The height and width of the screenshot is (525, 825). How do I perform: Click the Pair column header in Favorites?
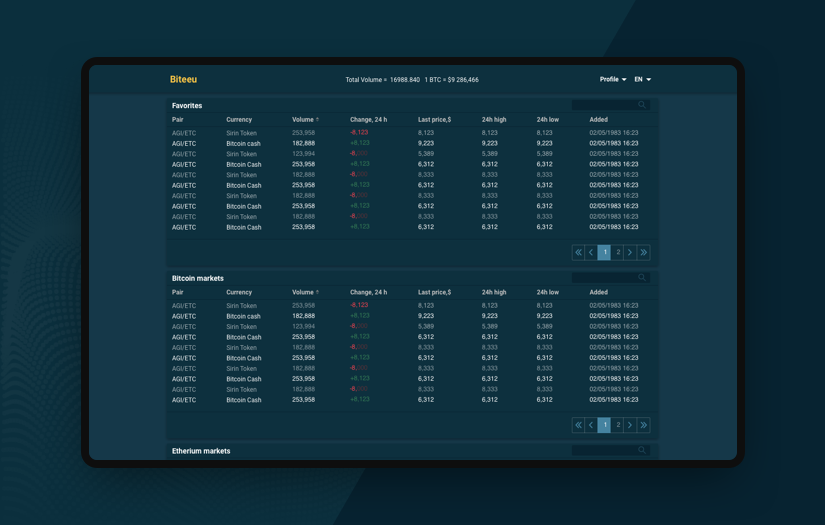(x=178, y=119)
